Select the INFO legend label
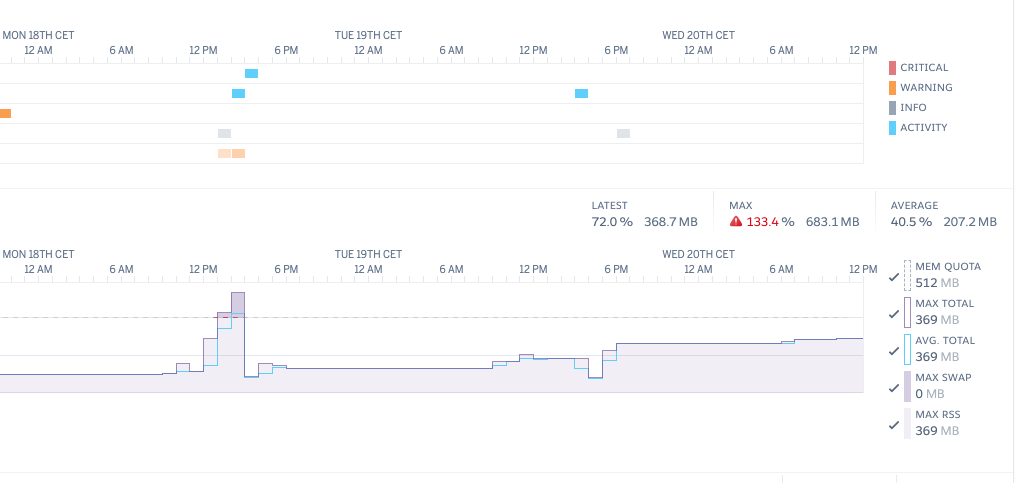1022x483 pixels. (913, 108)
